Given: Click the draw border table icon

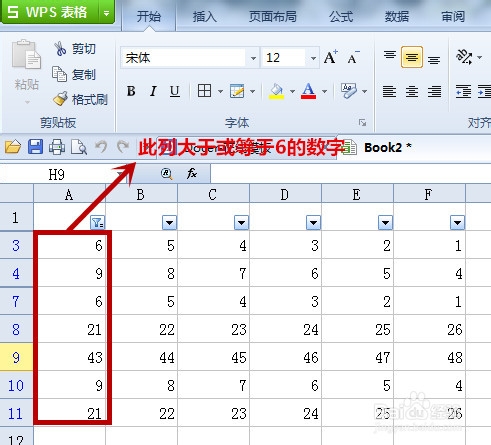Looking at the screenshot, I should coord(237,91).
